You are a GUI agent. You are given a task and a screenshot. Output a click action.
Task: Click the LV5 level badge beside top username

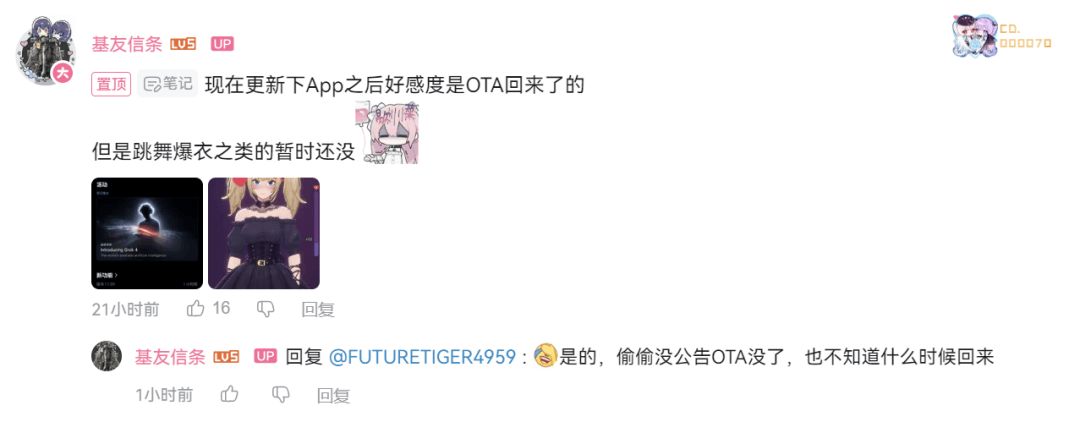pyautogui.click(x=183, y=44)
